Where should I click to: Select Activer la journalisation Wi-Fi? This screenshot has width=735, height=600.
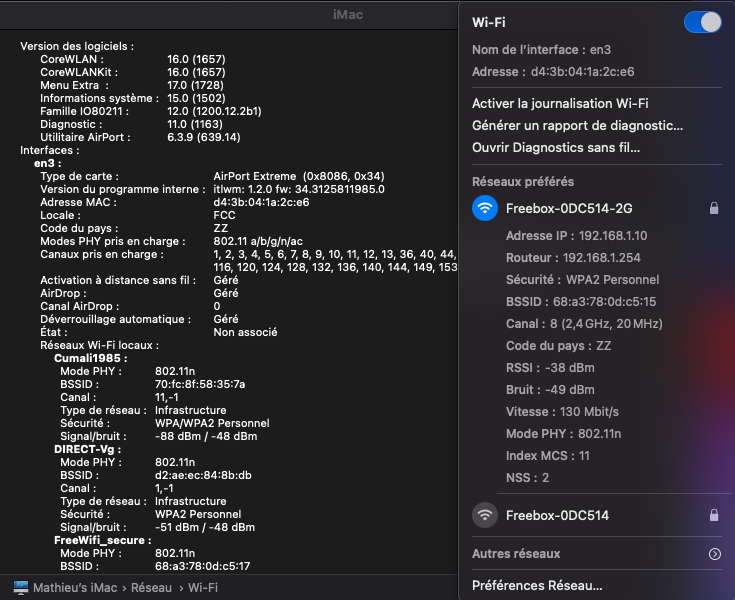(560, 104)
